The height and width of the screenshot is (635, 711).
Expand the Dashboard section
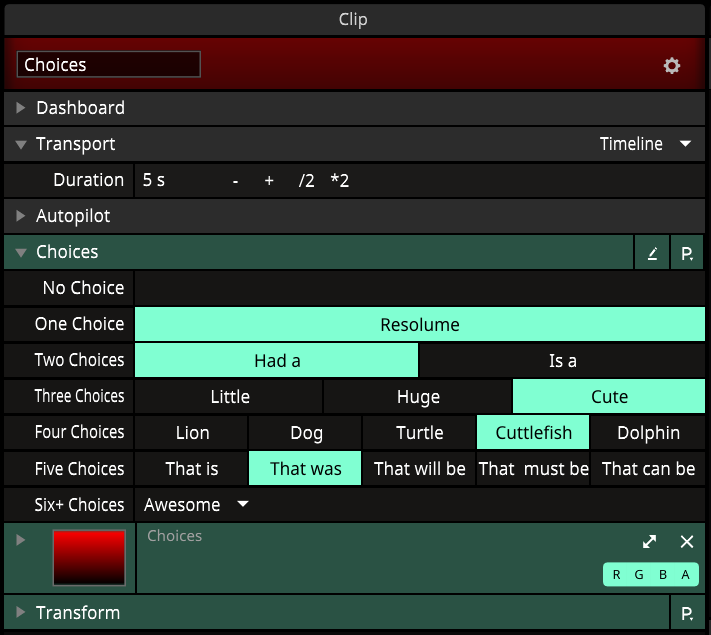(20, 108)
